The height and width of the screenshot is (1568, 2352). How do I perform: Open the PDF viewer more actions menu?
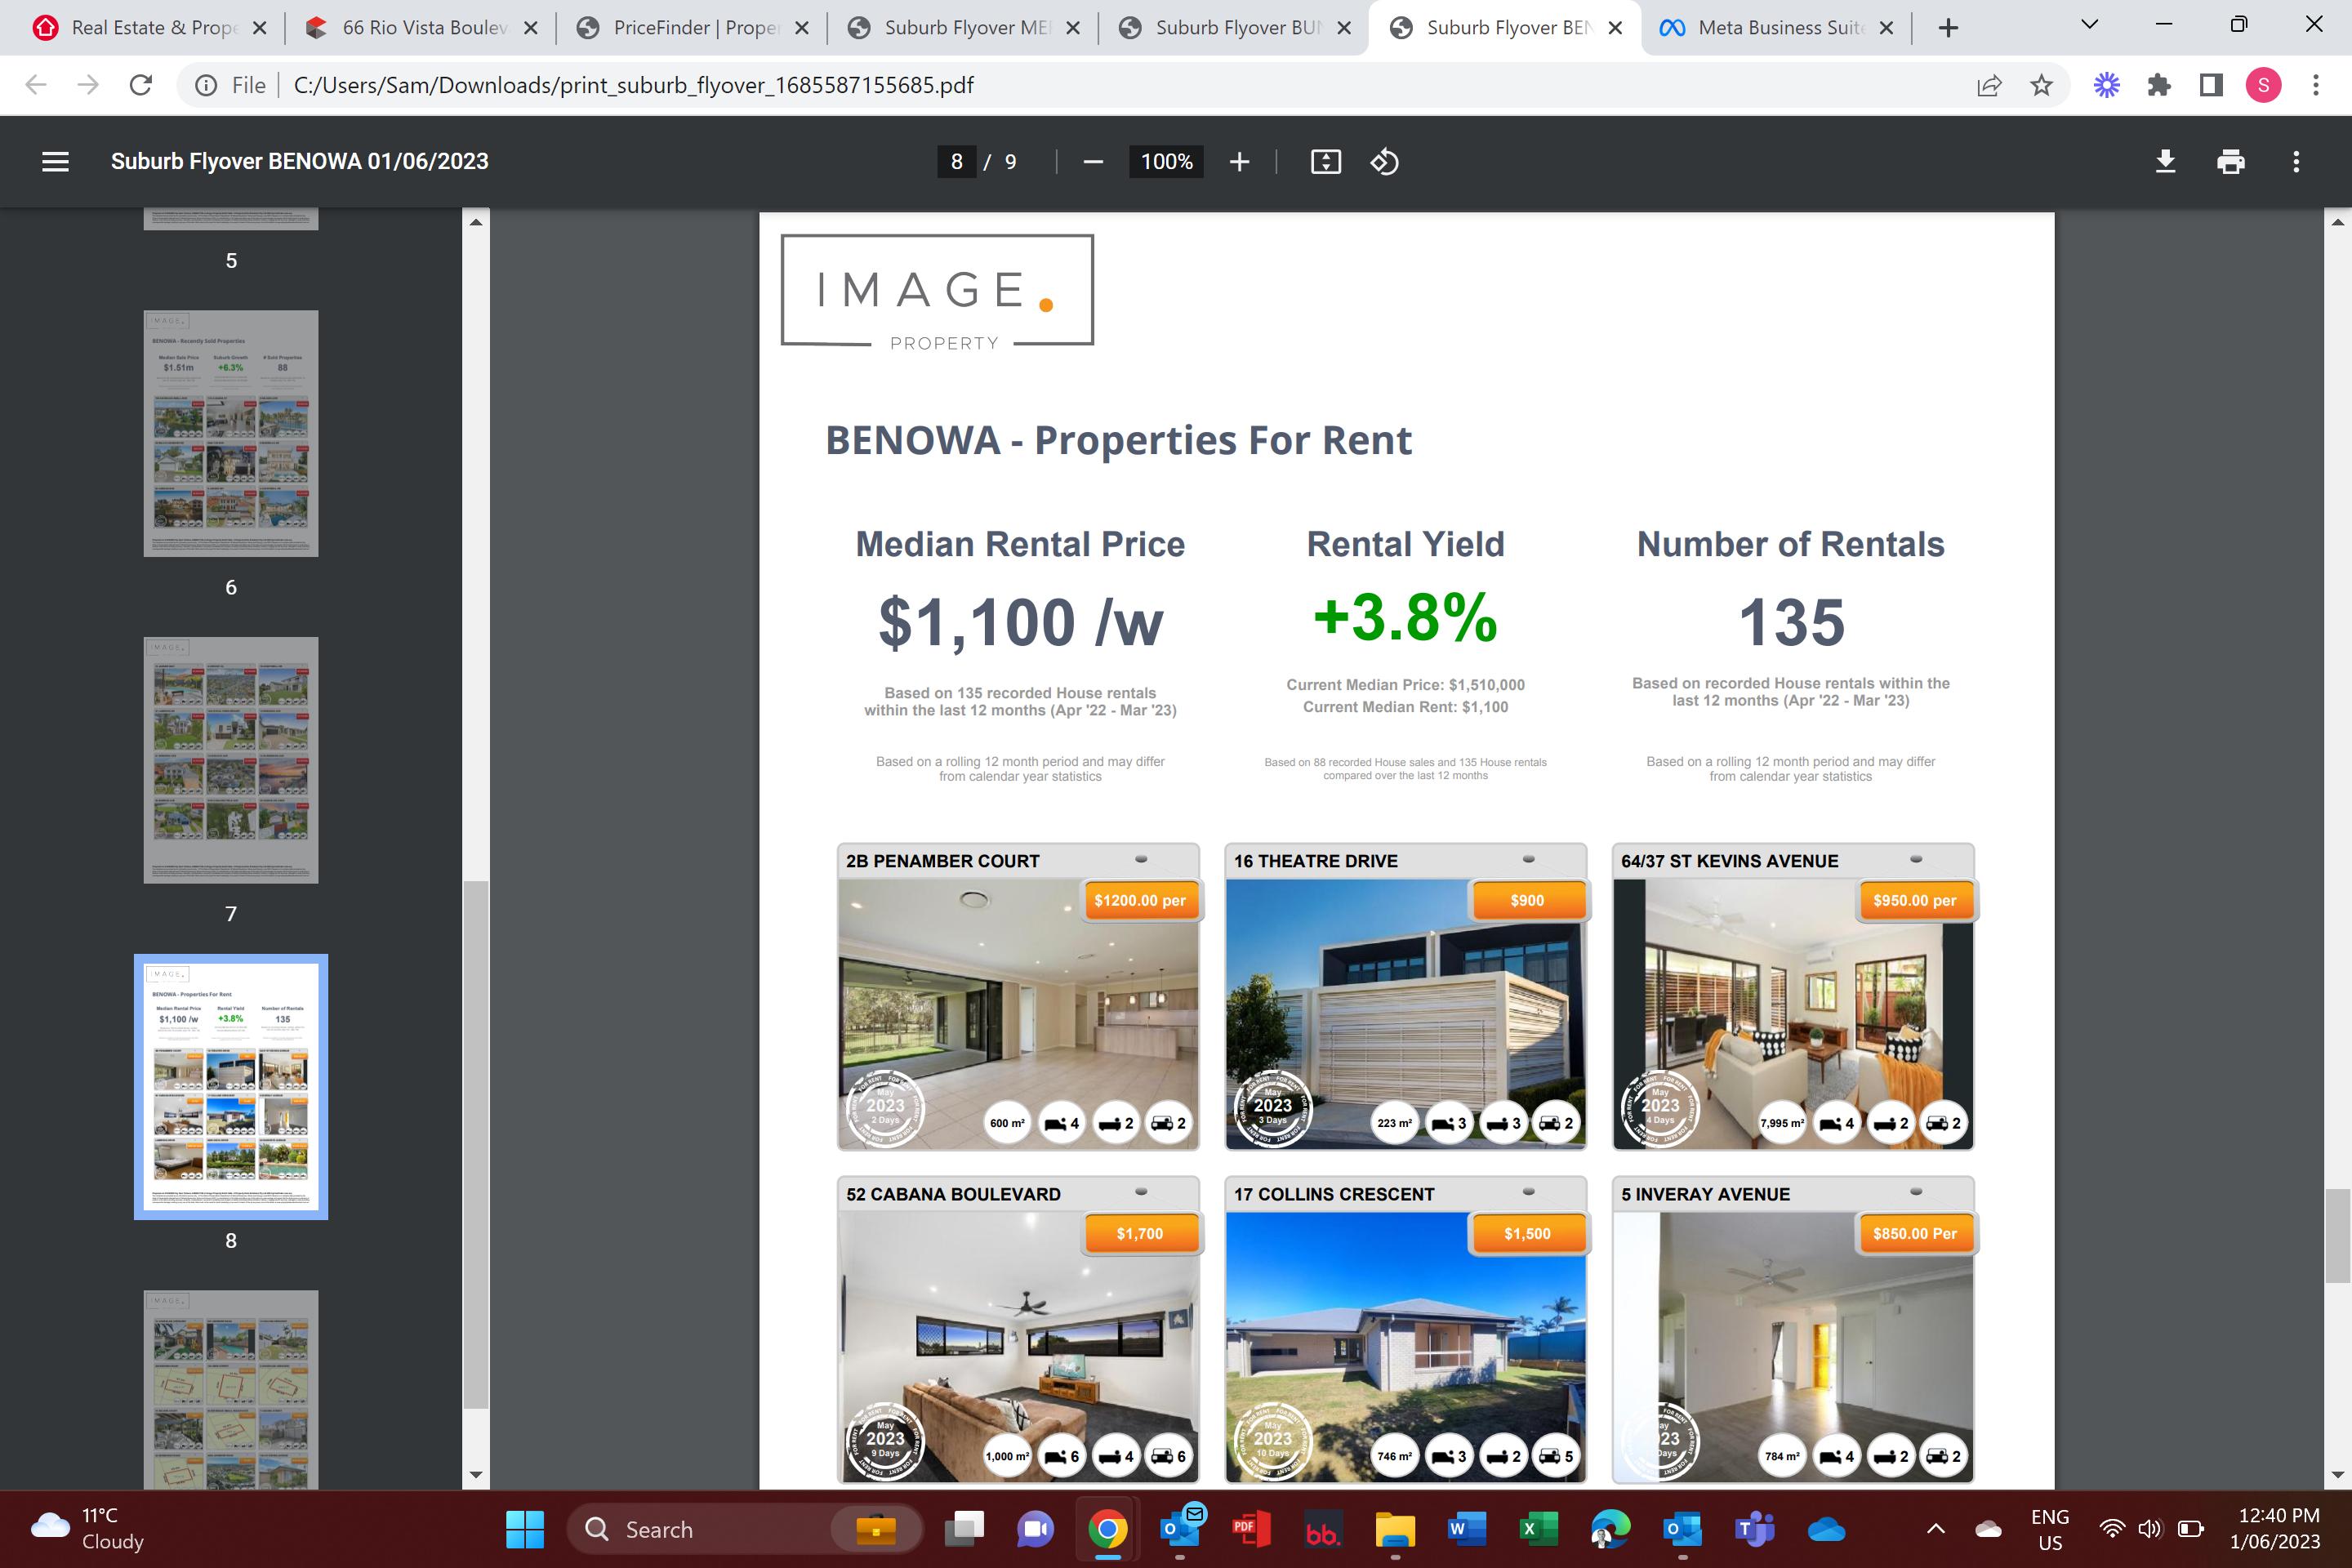[2296, 162]
